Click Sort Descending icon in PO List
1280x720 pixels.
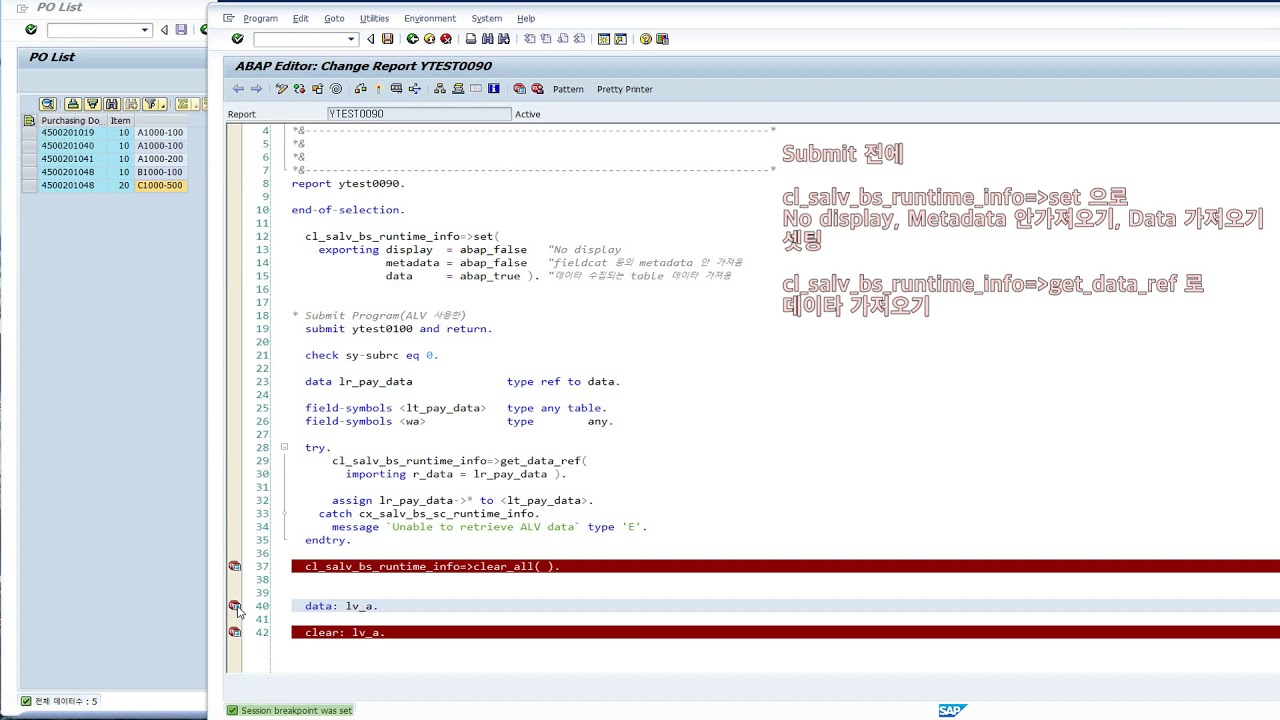tap(92, 104)
